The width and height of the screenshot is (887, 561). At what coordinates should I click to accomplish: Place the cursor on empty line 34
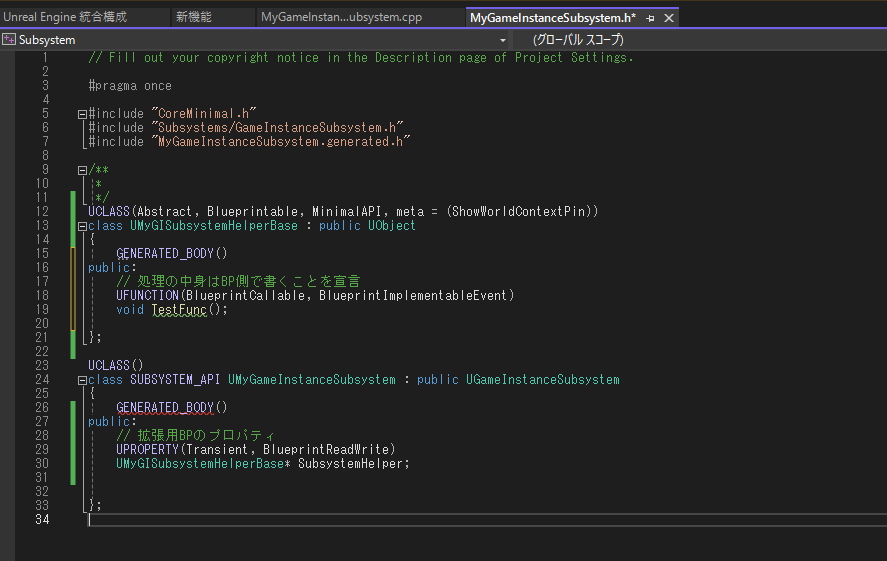tap(486, 519)
